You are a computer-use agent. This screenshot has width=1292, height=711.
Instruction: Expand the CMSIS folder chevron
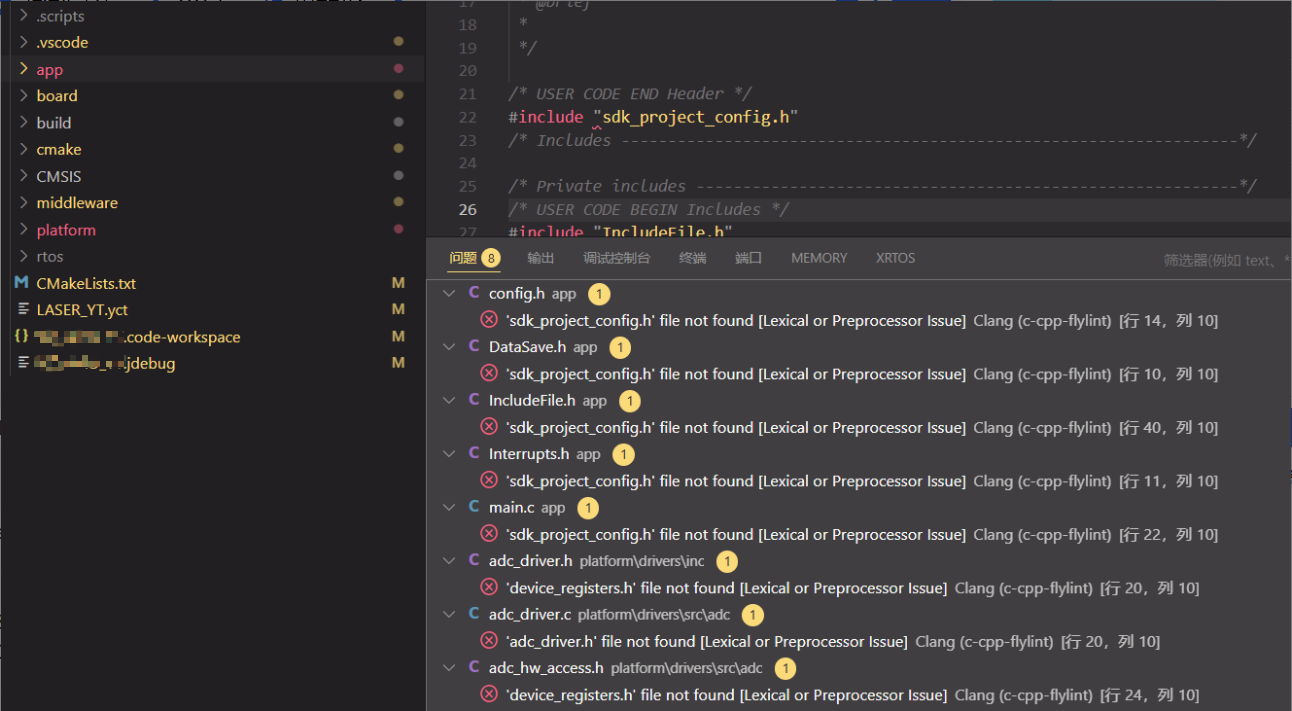(24, 176)
